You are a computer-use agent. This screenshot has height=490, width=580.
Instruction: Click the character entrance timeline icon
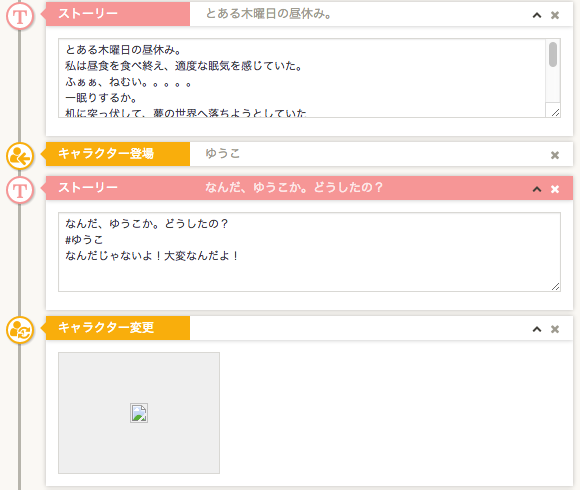click(20, 156)
